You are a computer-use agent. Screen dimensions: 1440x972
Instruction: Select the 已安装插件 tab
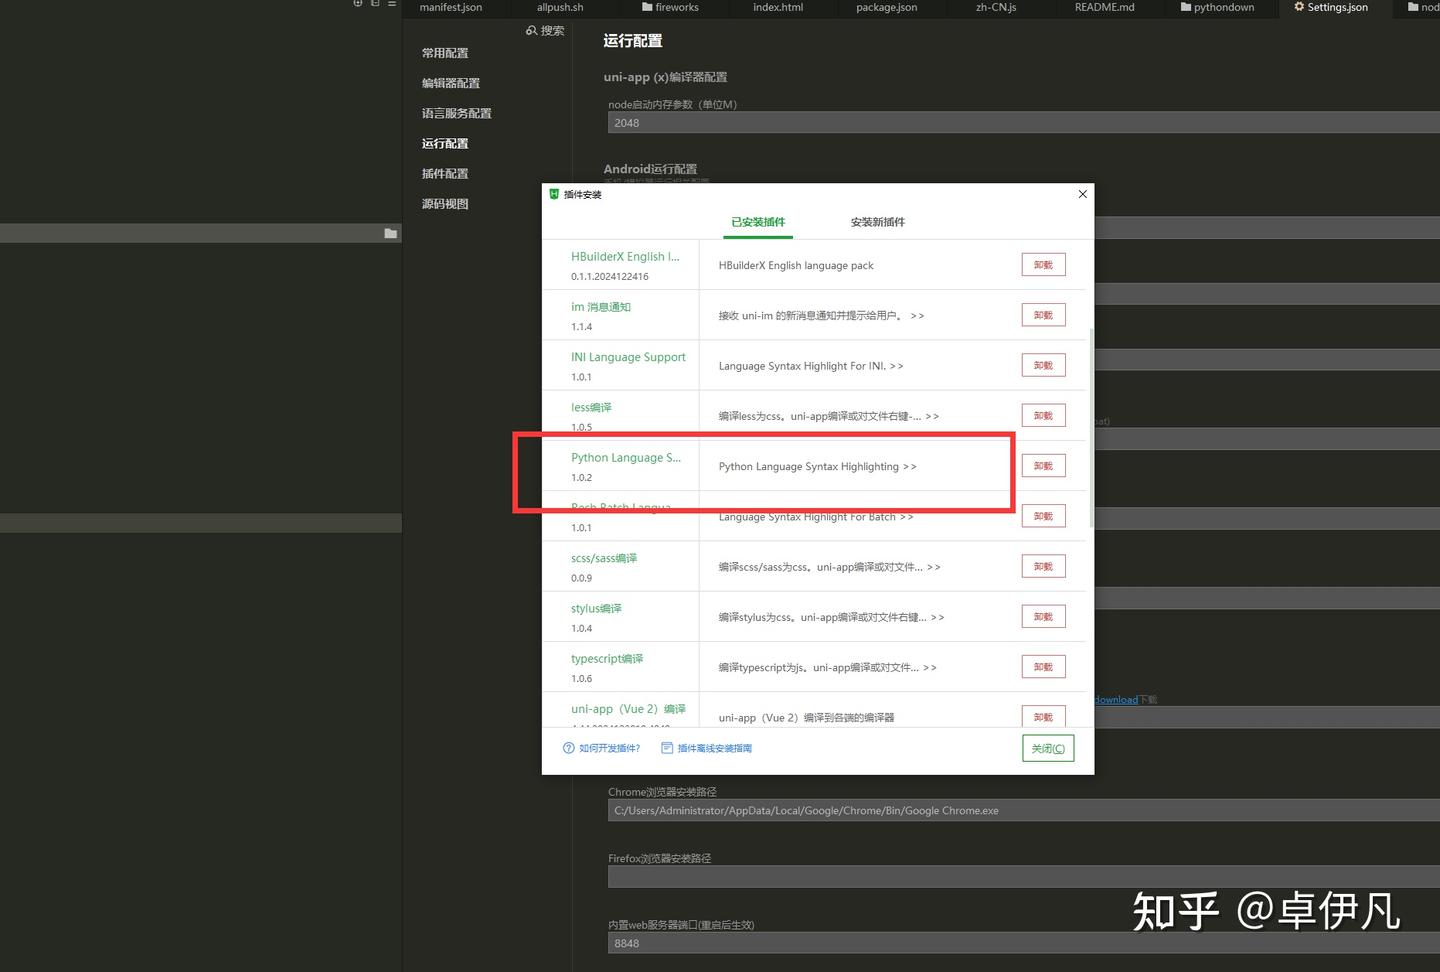pyautogui.click(x=757, y=222)
